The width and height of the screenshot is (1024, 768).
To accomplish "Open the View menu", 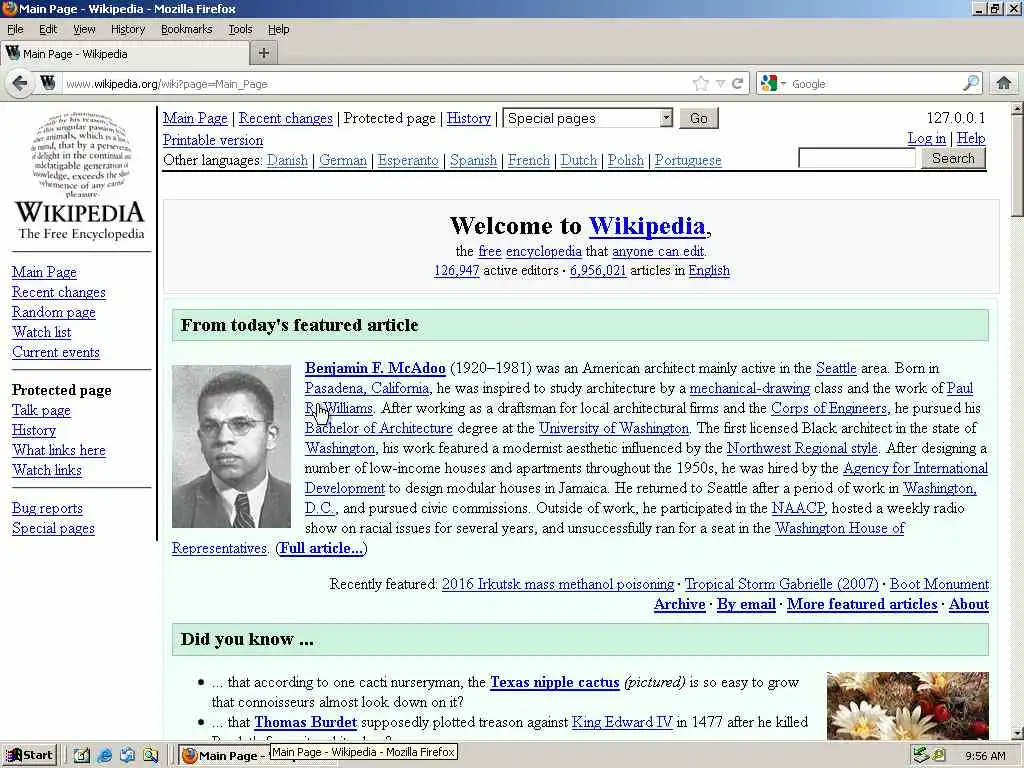I will tap(84, 29).
